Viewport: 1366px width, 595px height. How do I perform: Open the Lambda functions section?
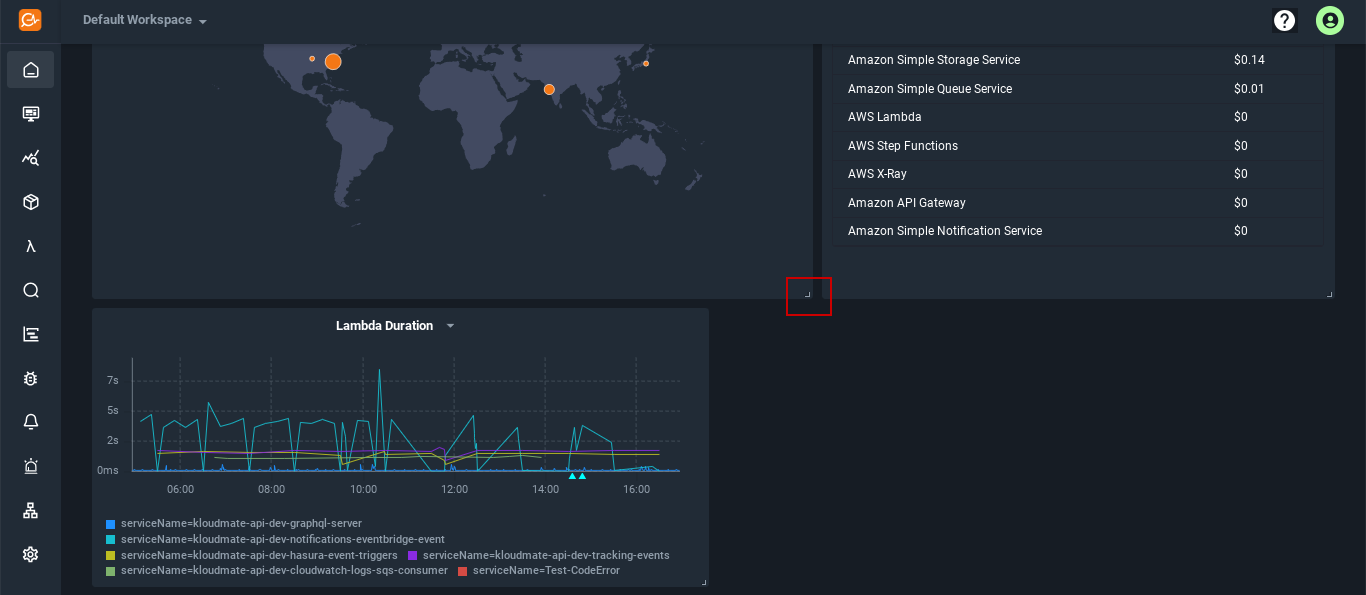tap(30, 246)
